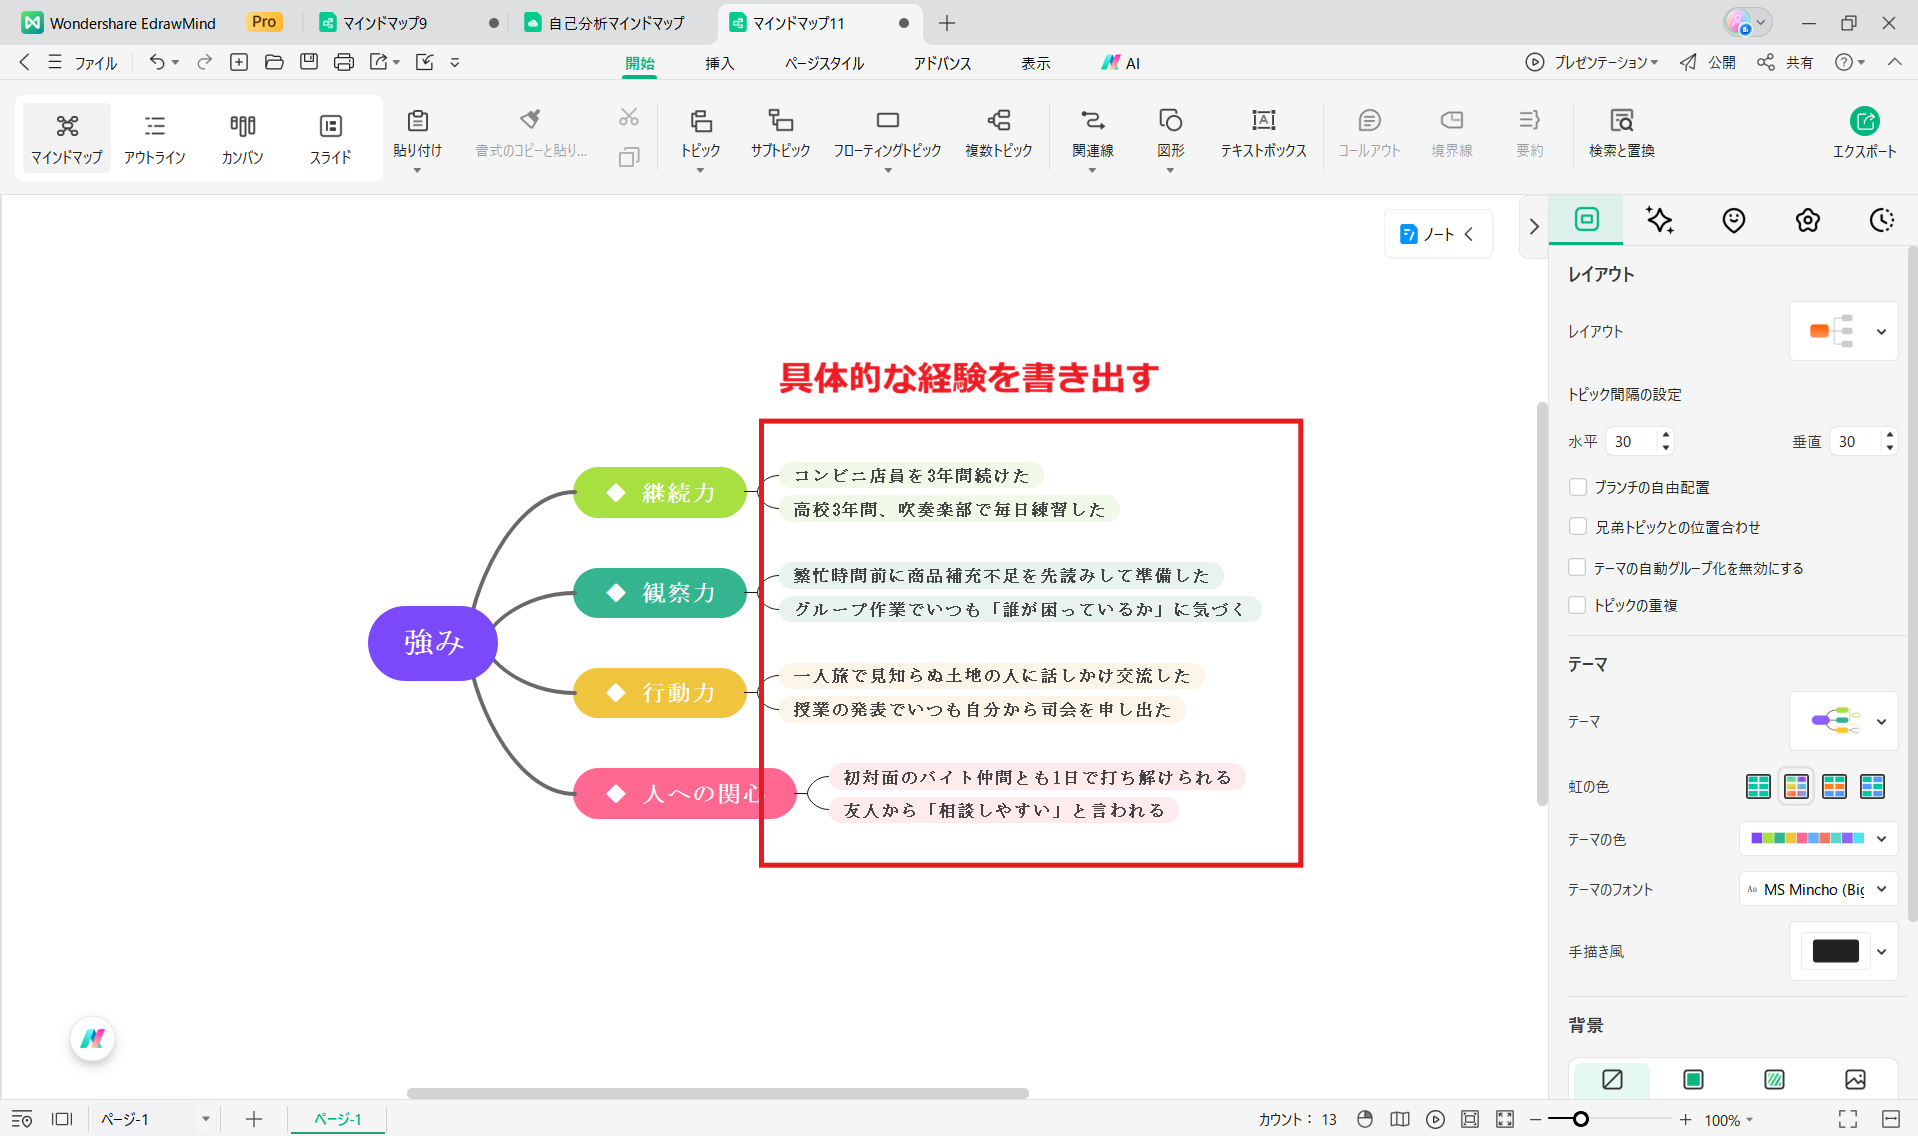
Task: Open the icon/sticker marker panel tab
Action: [x=1734, y=220]
